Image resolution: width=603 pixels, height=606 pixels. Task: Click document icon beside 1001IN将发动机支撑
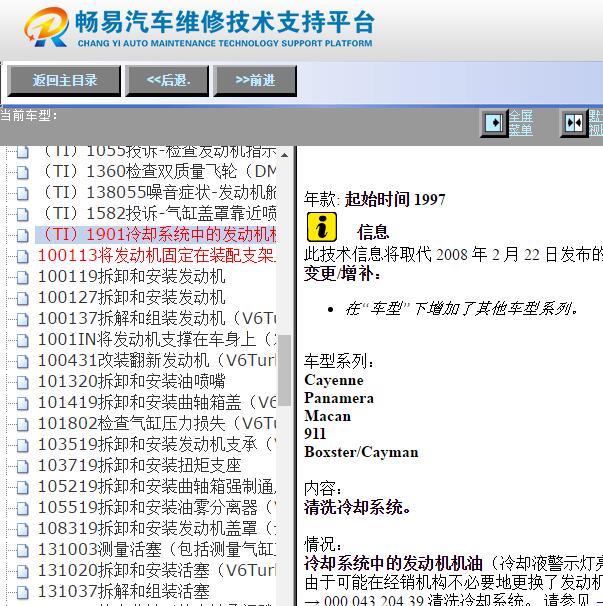[x=22, y=340]
